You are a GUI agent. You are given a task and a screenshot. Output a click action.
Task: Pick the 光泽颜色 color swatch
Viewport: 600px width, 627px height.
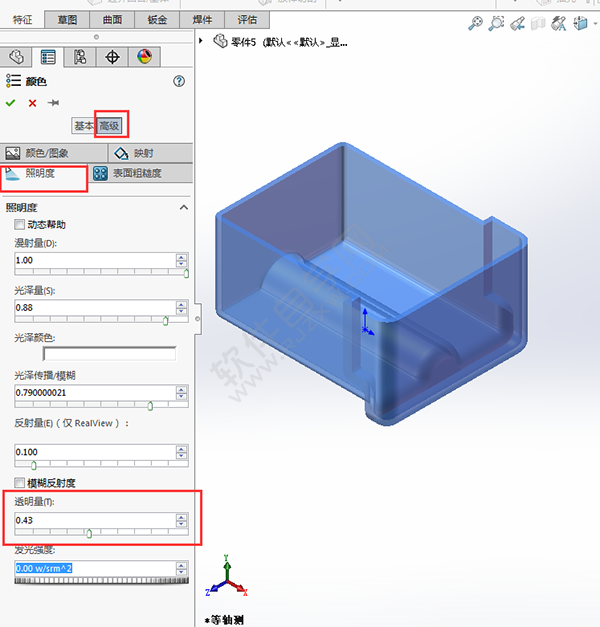[x=110, y=354]
